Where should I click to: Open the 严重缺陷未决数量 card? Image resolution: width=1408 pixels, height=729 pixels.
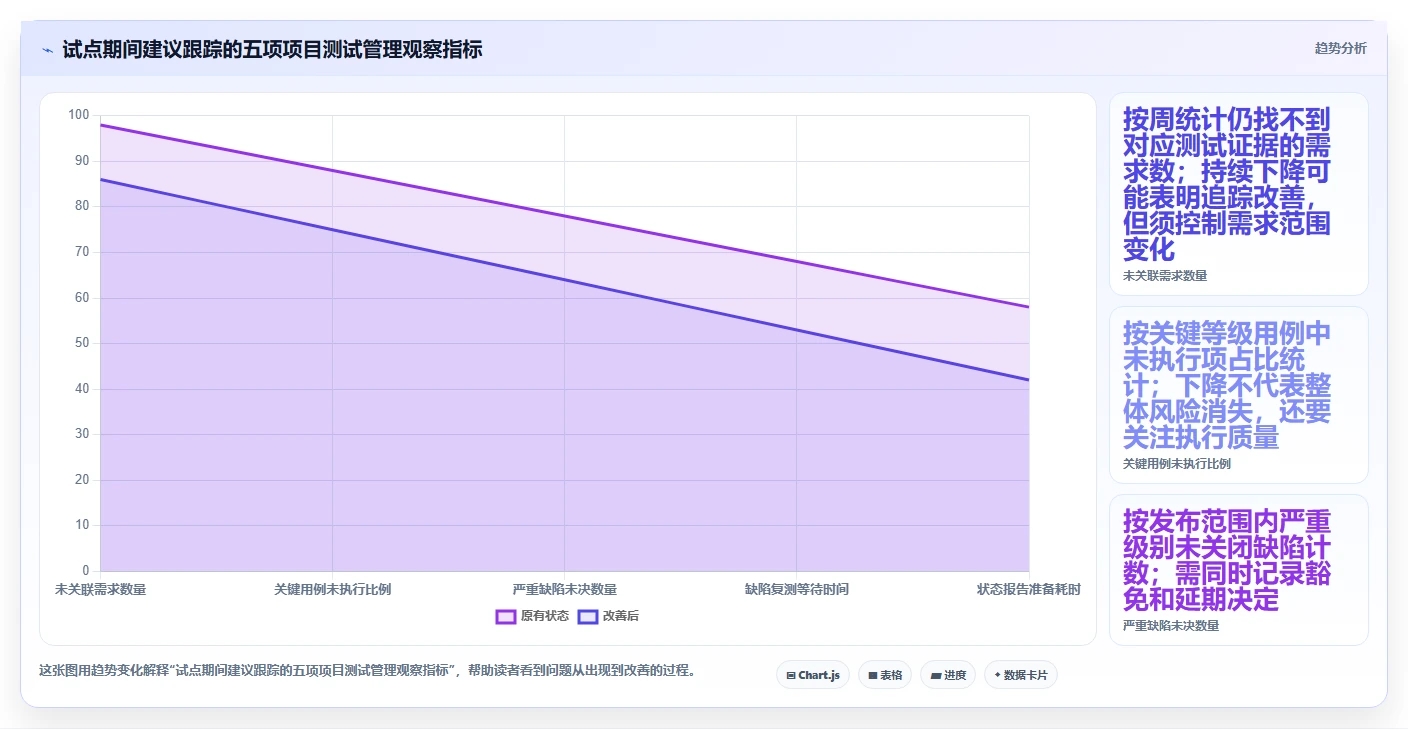(x=1238, y=570)
